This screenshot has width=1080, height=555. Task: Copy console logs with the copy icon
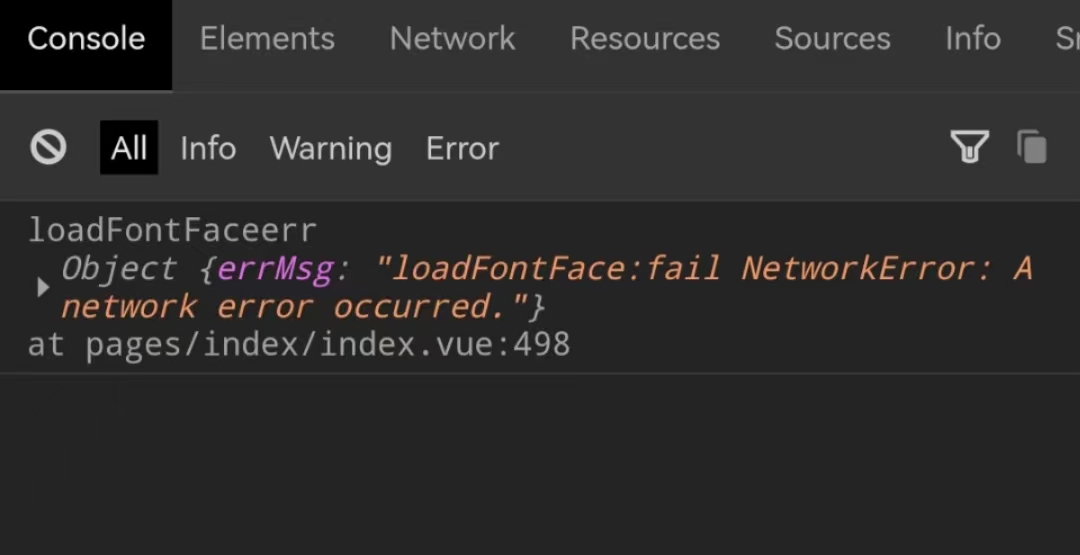[x=1032, y=148]
